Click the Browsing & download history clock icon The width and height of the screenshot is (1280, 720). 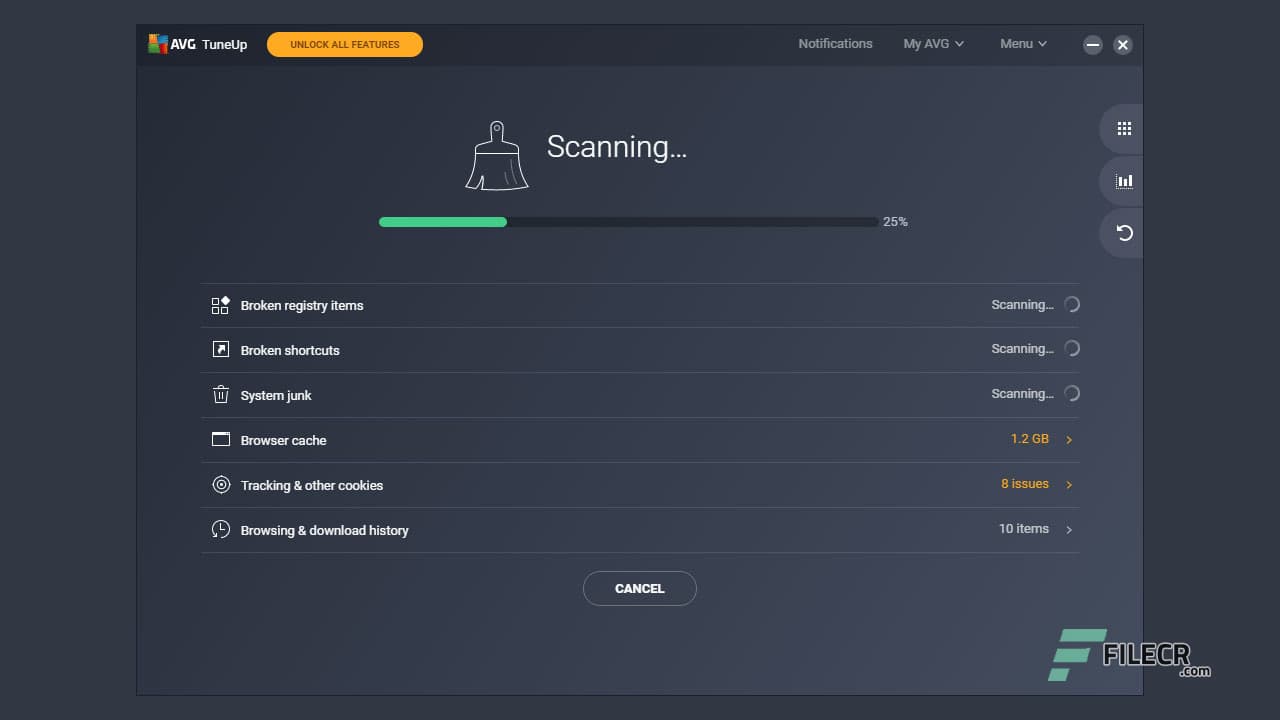click(x=220, y=529)
